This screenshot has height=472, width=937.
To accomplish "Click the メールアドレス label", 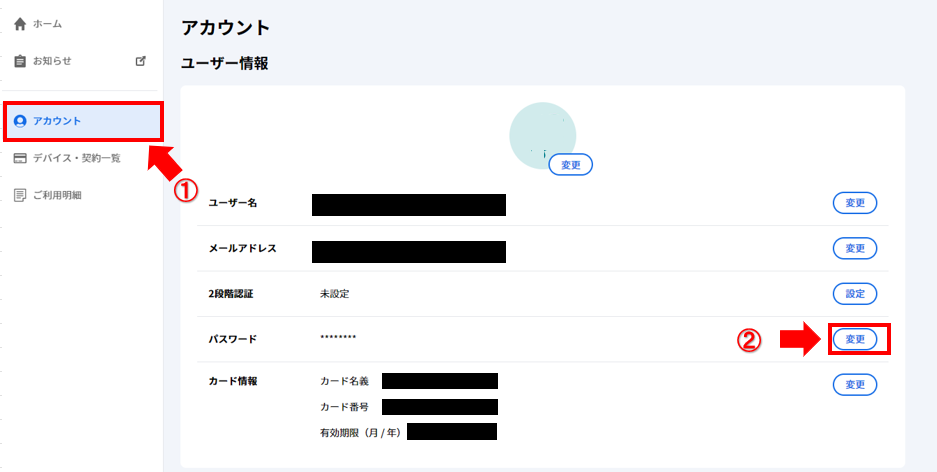I will [x=242, y=249].
